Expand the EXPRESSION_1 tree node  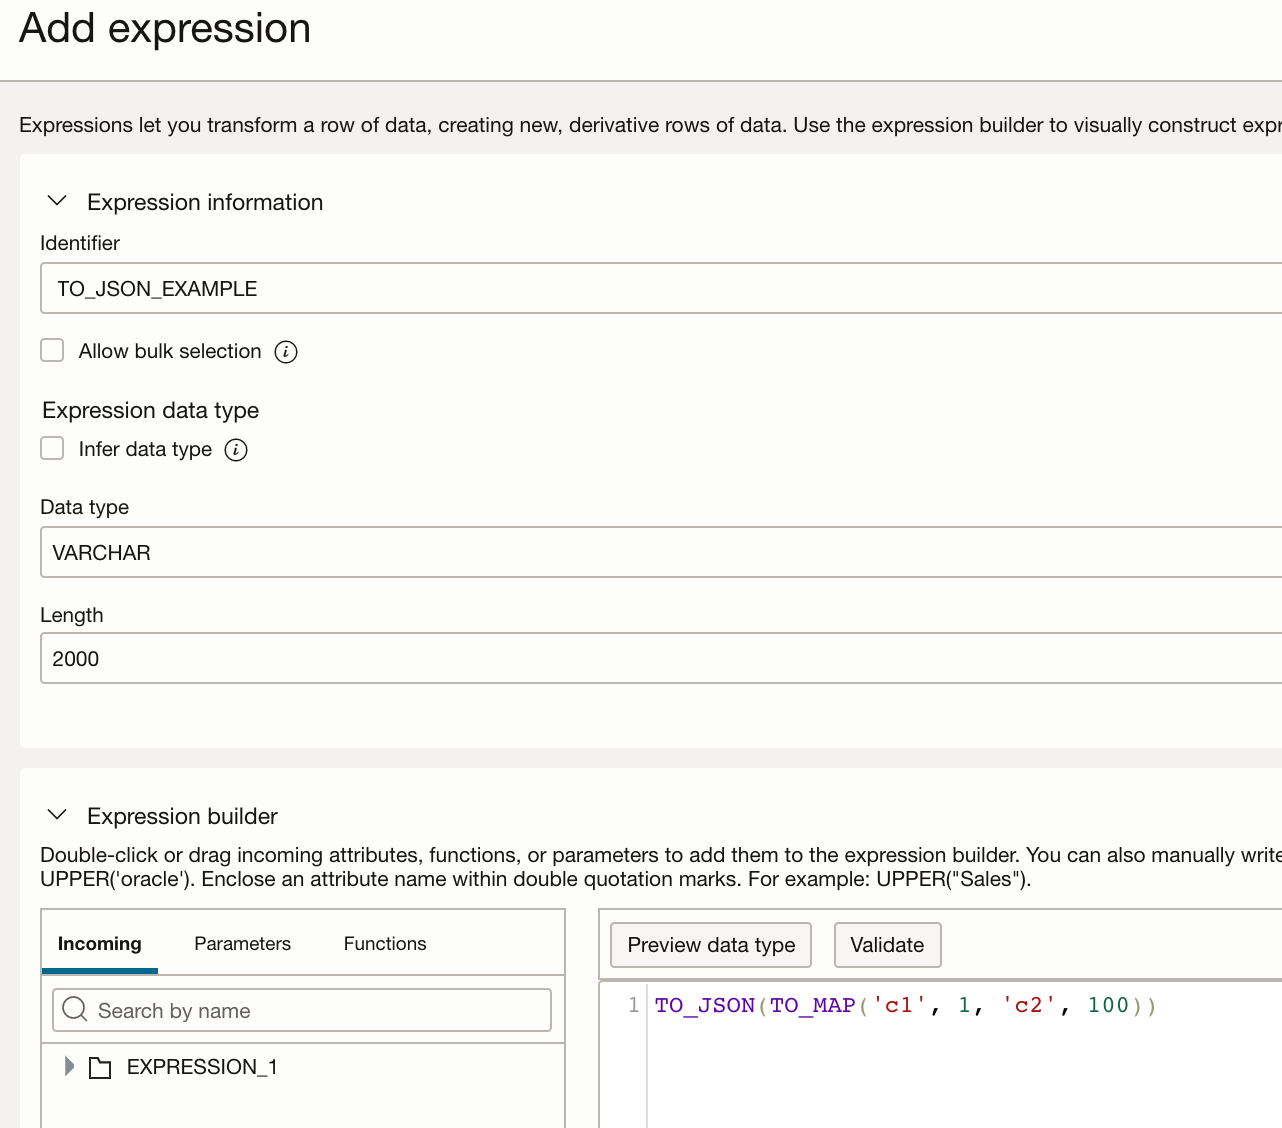click(x=69, y=1066)
